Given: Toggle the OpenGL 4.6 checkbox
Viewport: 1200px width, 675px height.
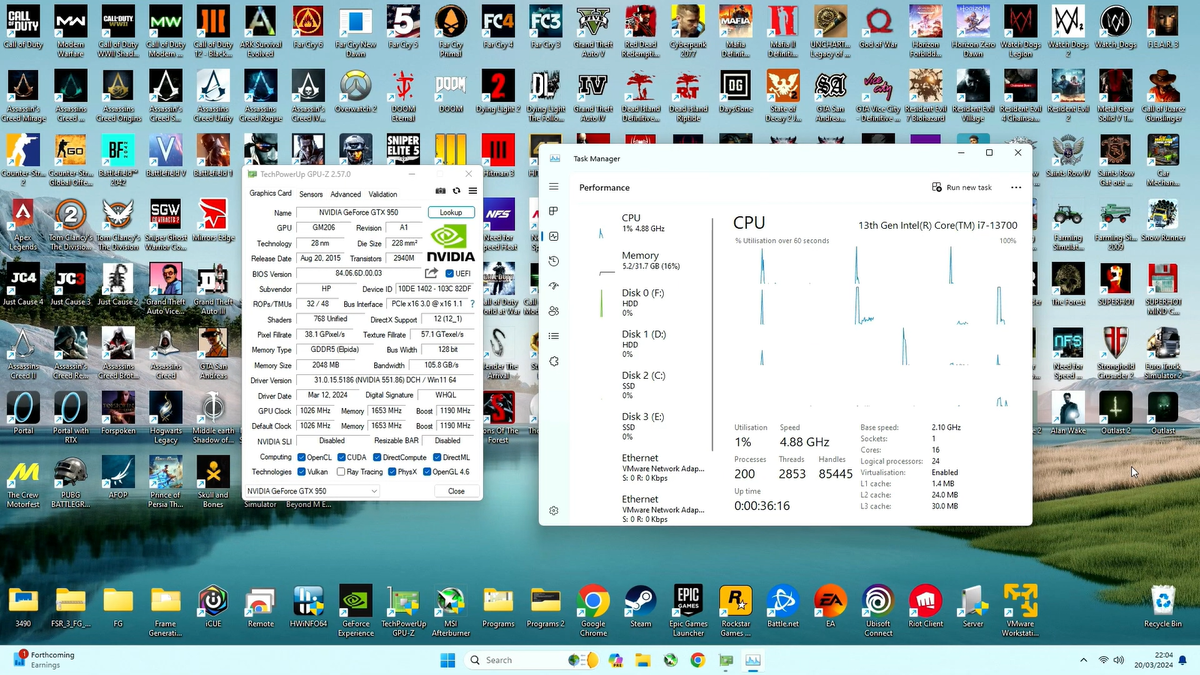Looking at the screenshot, I should point(428,471).
